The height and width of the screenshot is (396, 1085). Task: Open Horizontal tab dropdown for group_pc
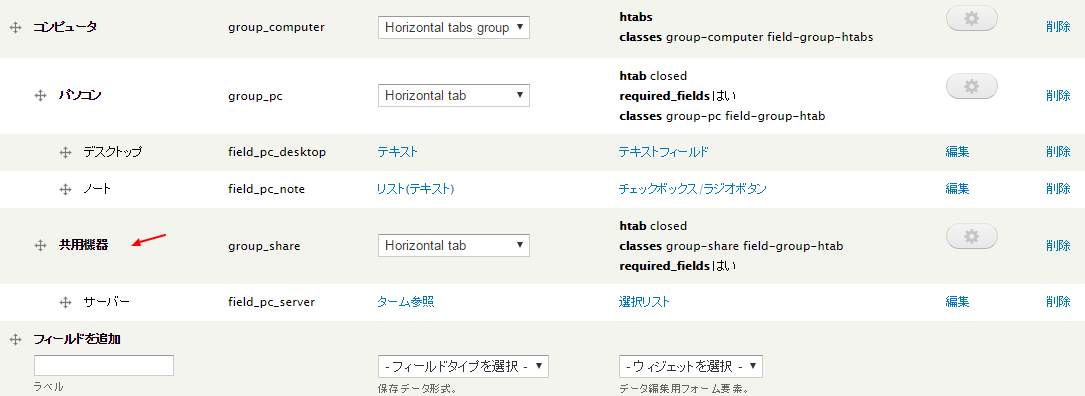coord(454,96)
